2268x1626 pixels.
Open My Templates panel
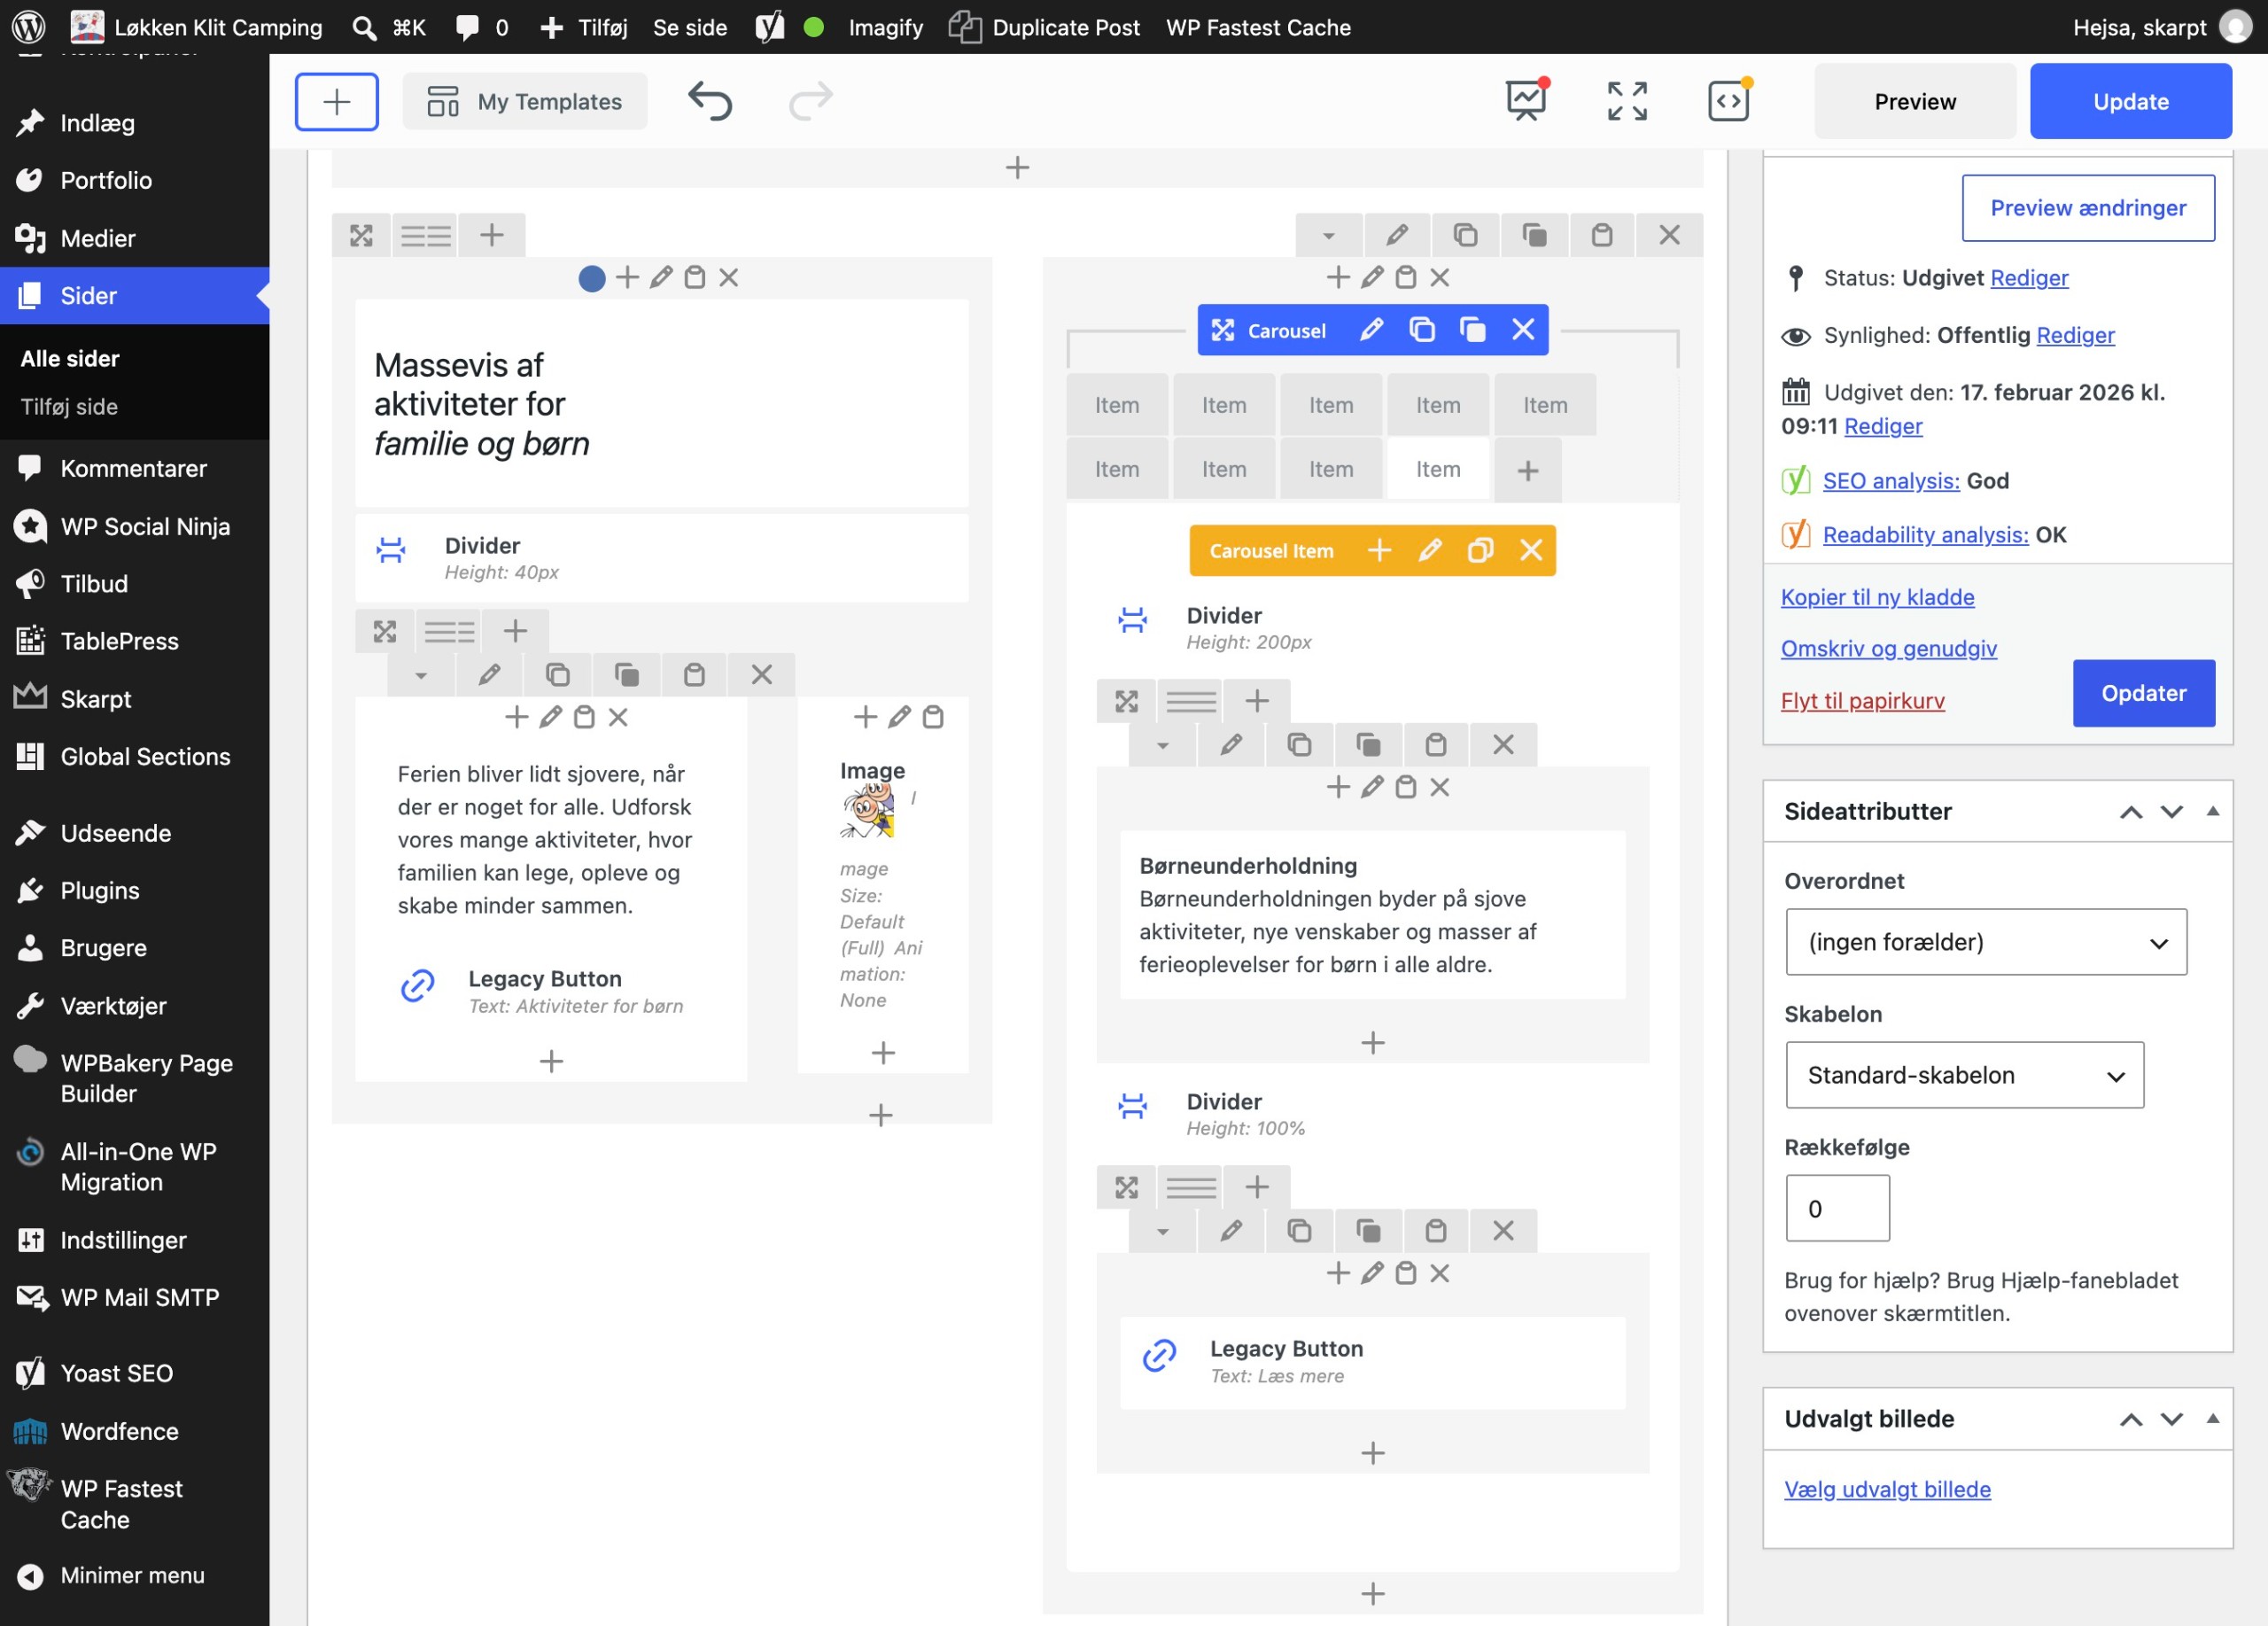525,101
